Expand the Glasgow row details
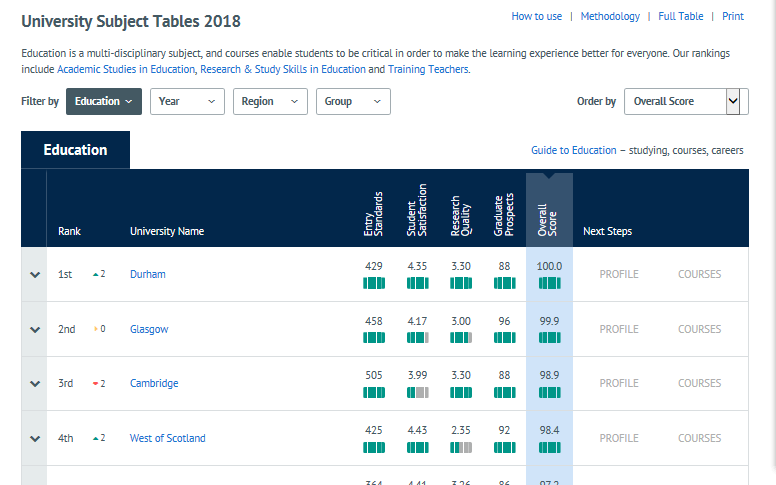The width and height of the screenshot is (776, 485). click(35, 329)
